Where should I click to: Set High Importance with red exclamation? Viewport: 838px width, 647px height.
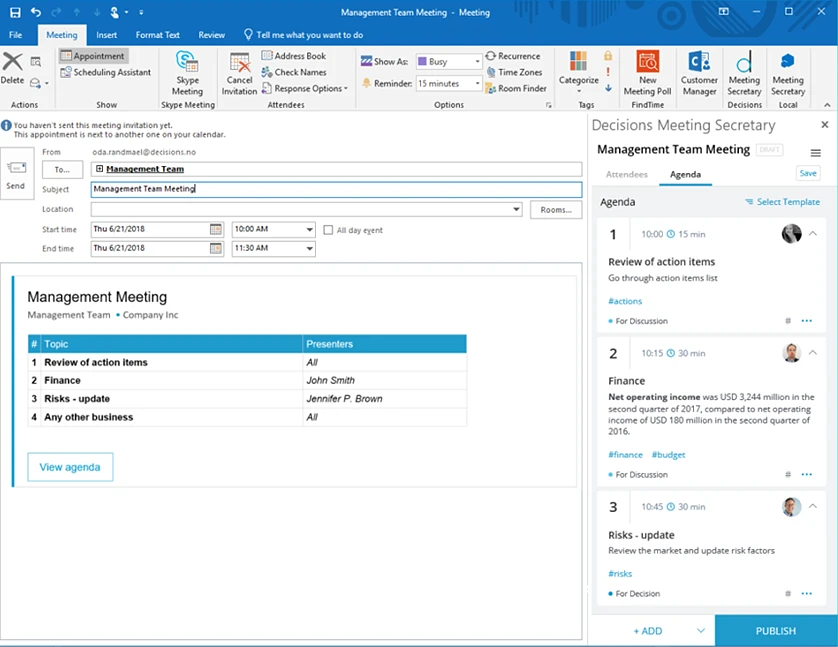tap(608, 72)
